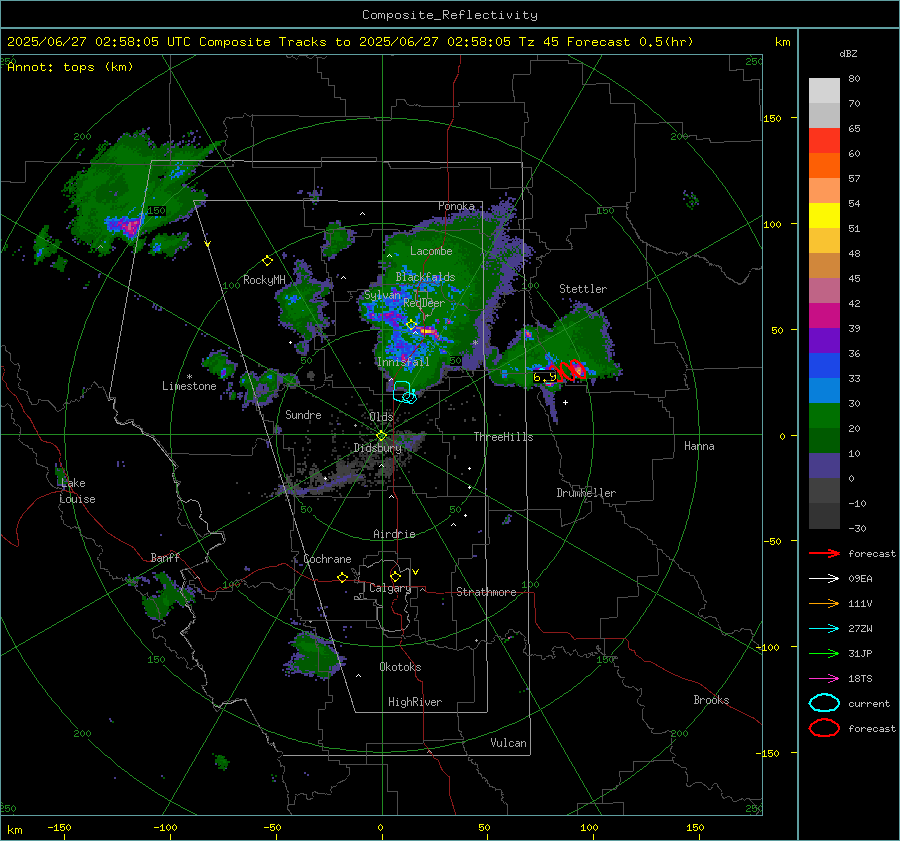Click the Airdrie city label
The height and width of the screenshot is (841, 900).
click(x=394, y=534)
